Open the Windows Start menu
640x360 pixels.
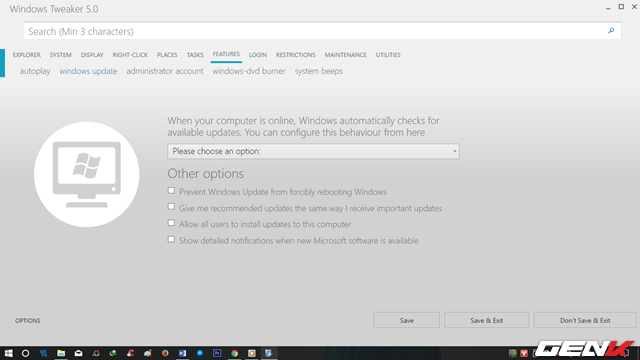[8, 353]
